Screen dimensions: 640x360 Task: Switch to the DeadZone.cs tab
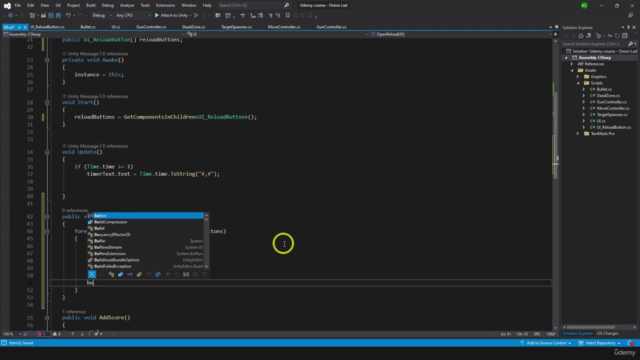[x=193, y=27]
